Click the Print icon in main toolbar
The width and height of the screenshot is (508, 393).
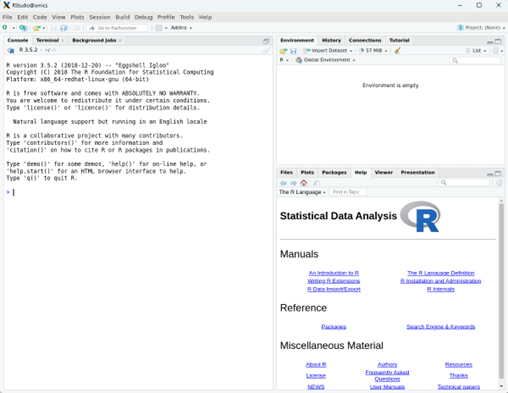pos(77,28)
